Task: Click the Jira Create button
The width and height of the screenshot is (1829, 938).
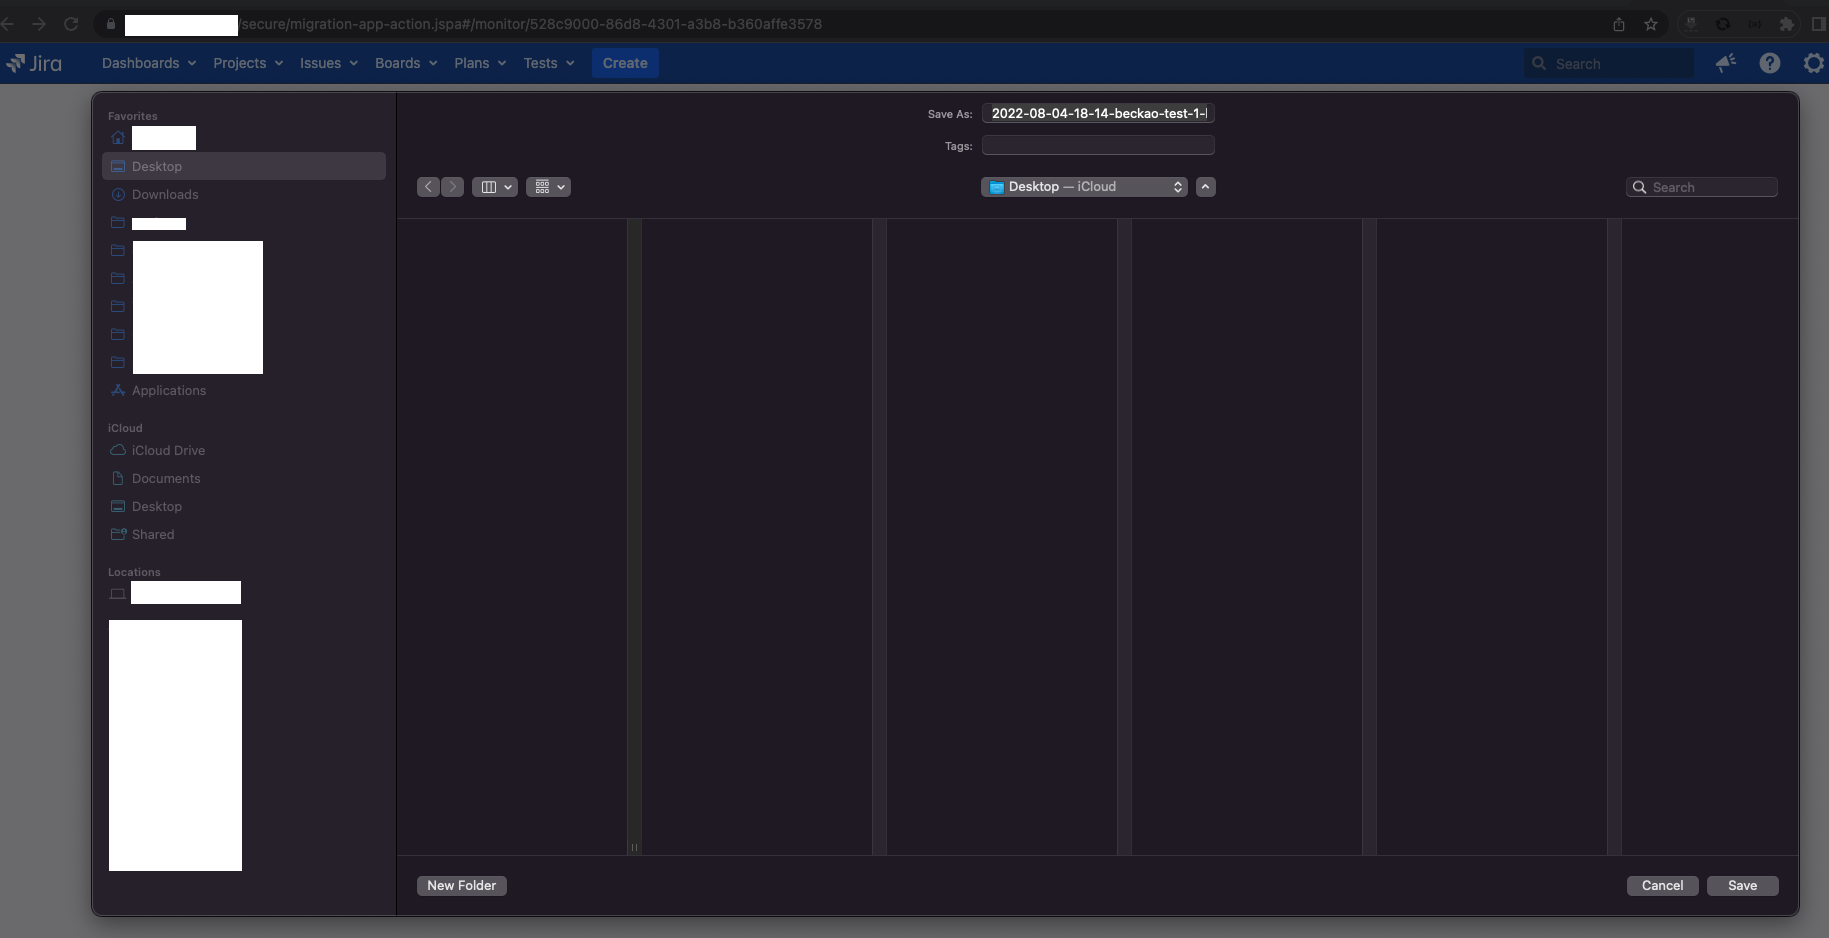Action: click(x=625, y=63)
